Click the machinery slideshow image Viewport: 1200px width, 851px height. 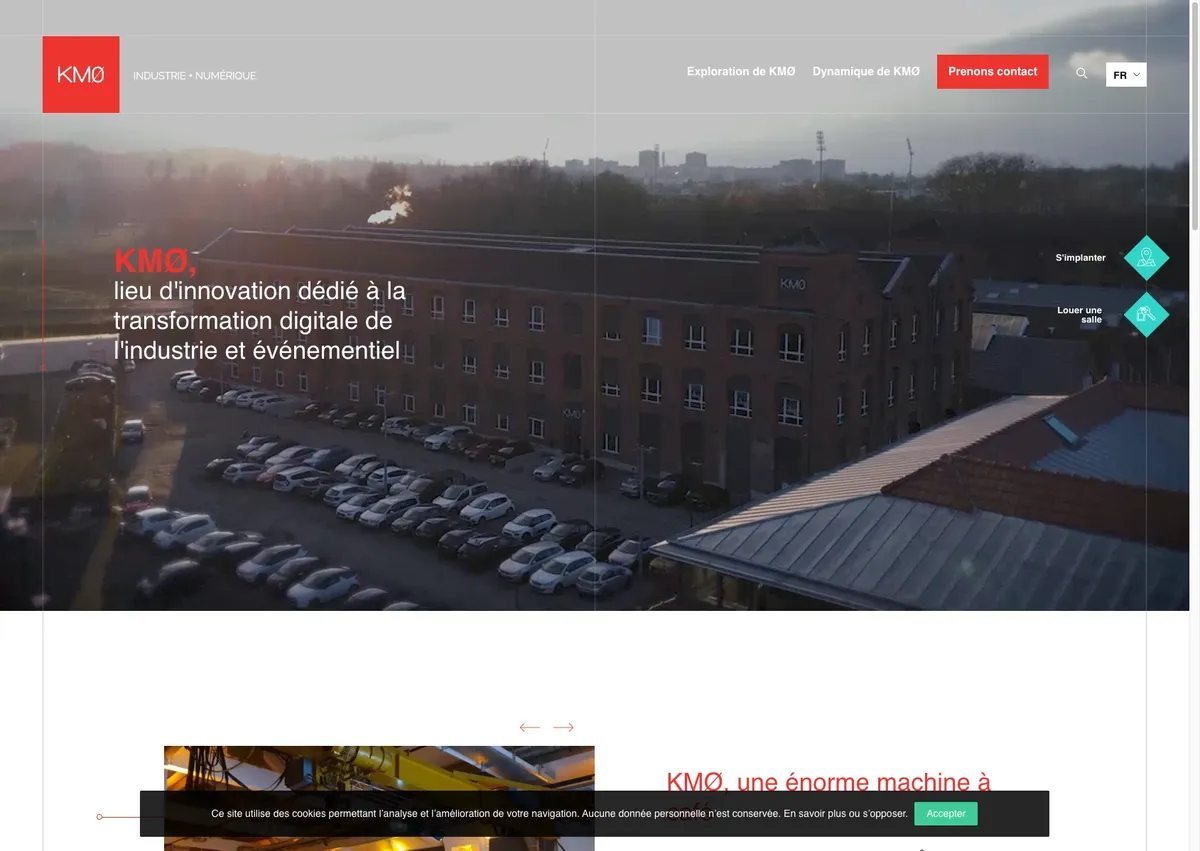coord(379,798)
